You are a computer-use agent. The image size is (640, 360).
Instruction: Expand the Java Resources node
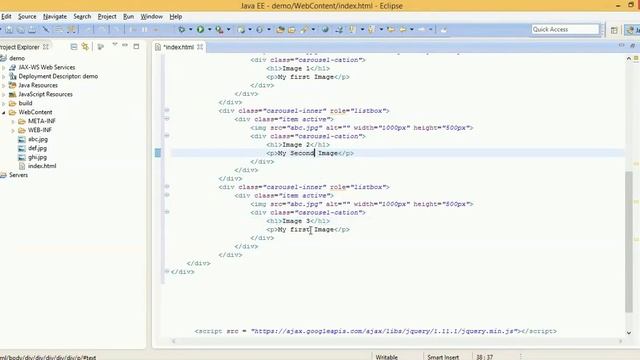coord(4,85)
